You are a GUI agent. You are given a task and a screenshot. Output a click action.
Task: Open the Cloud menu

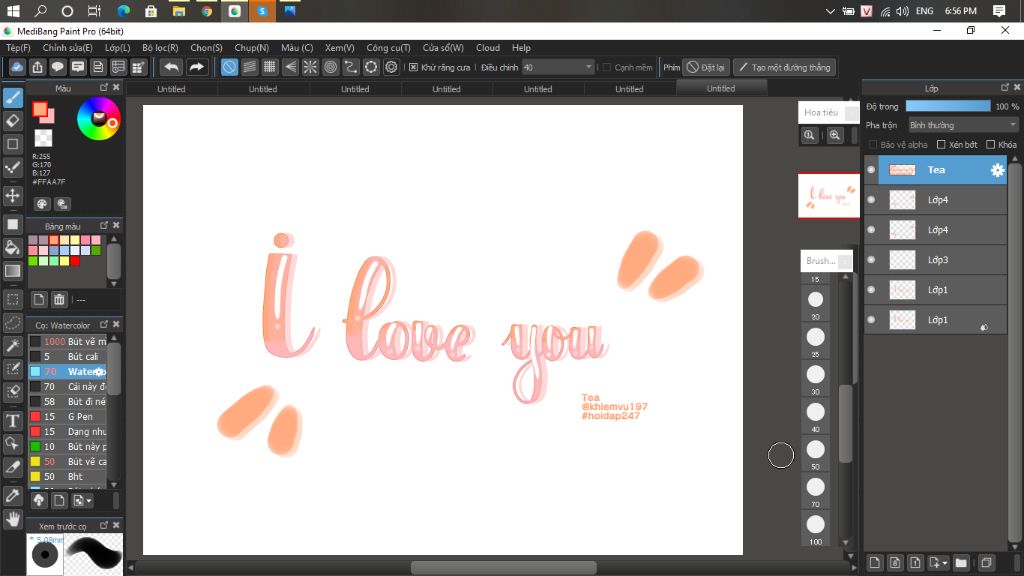488,48
